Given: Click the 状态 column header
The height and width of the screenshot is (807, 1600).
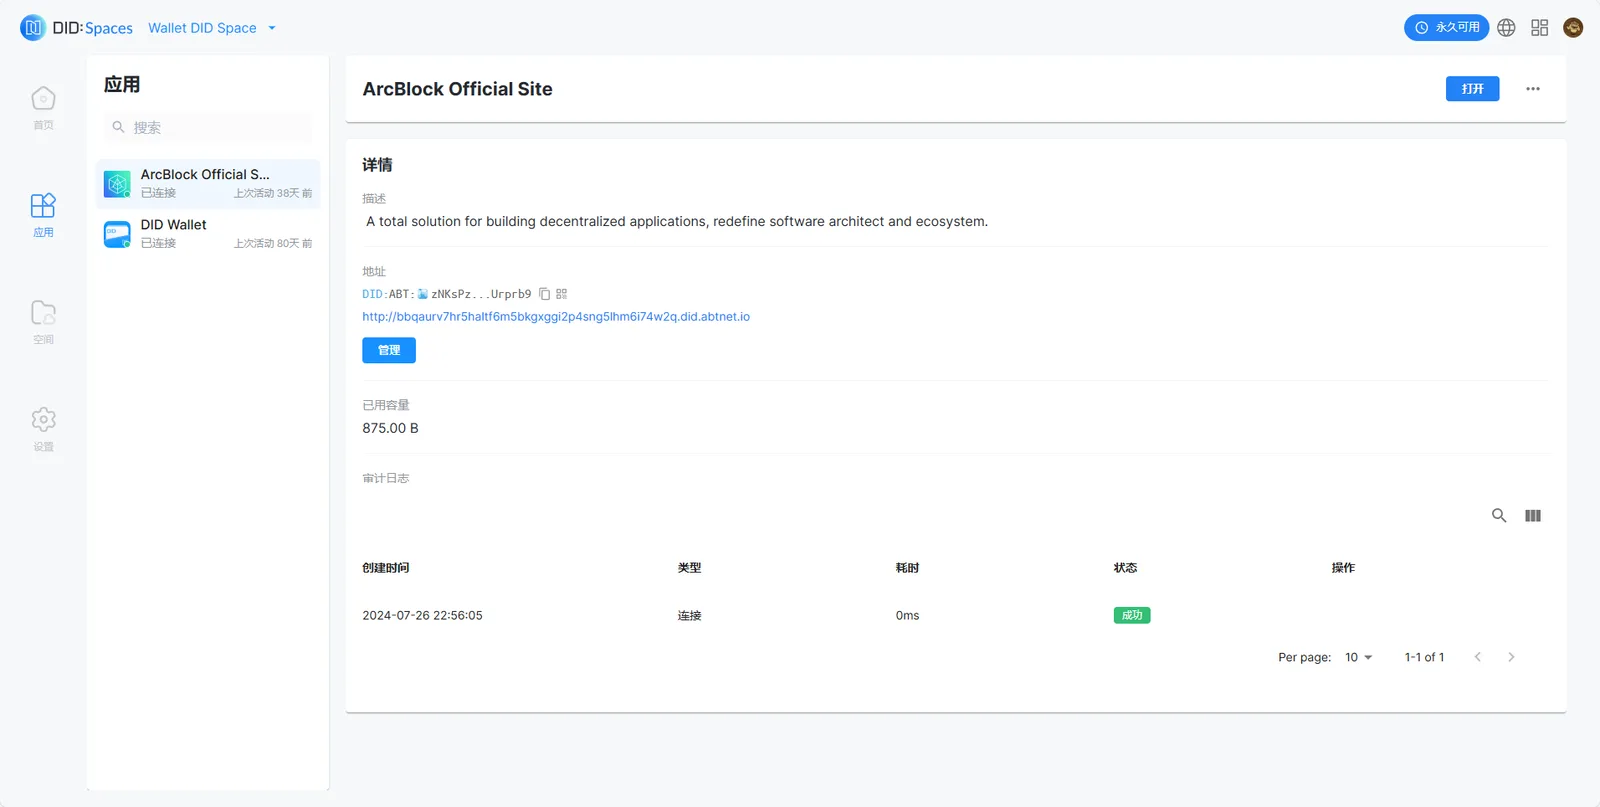Looking at the screenshot, I should 1126,568.
